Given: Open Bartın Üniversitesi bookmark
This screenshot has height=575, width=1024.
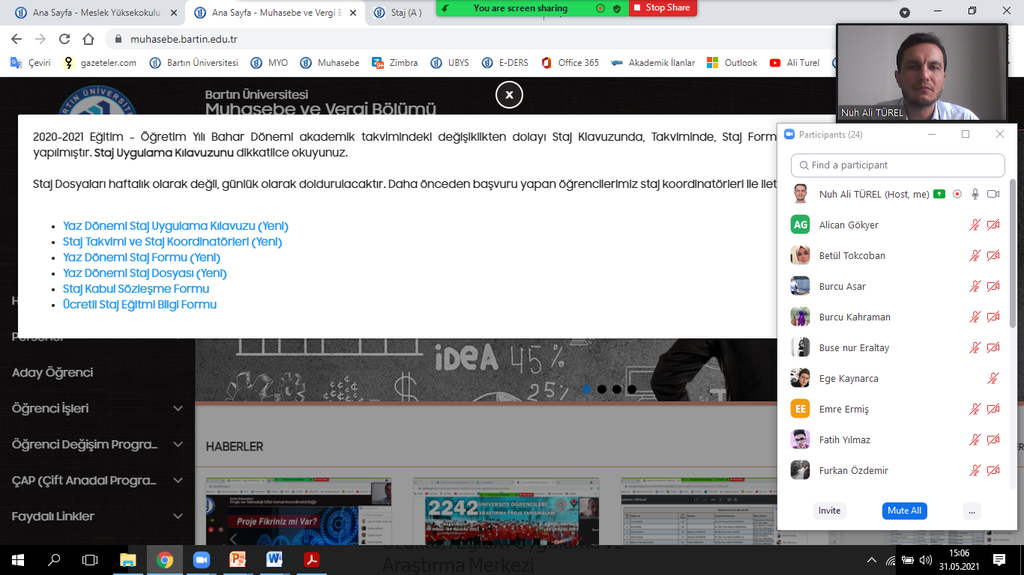Looking at the screenshot, I should (x=194, y=63).
